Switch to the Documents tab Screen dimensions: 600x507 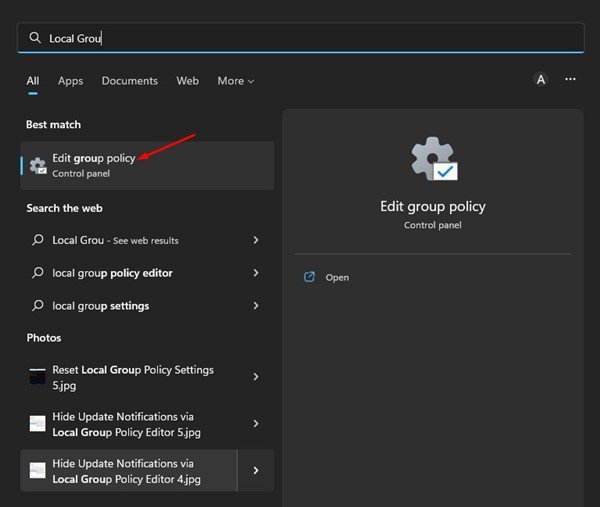click(130, 81)
